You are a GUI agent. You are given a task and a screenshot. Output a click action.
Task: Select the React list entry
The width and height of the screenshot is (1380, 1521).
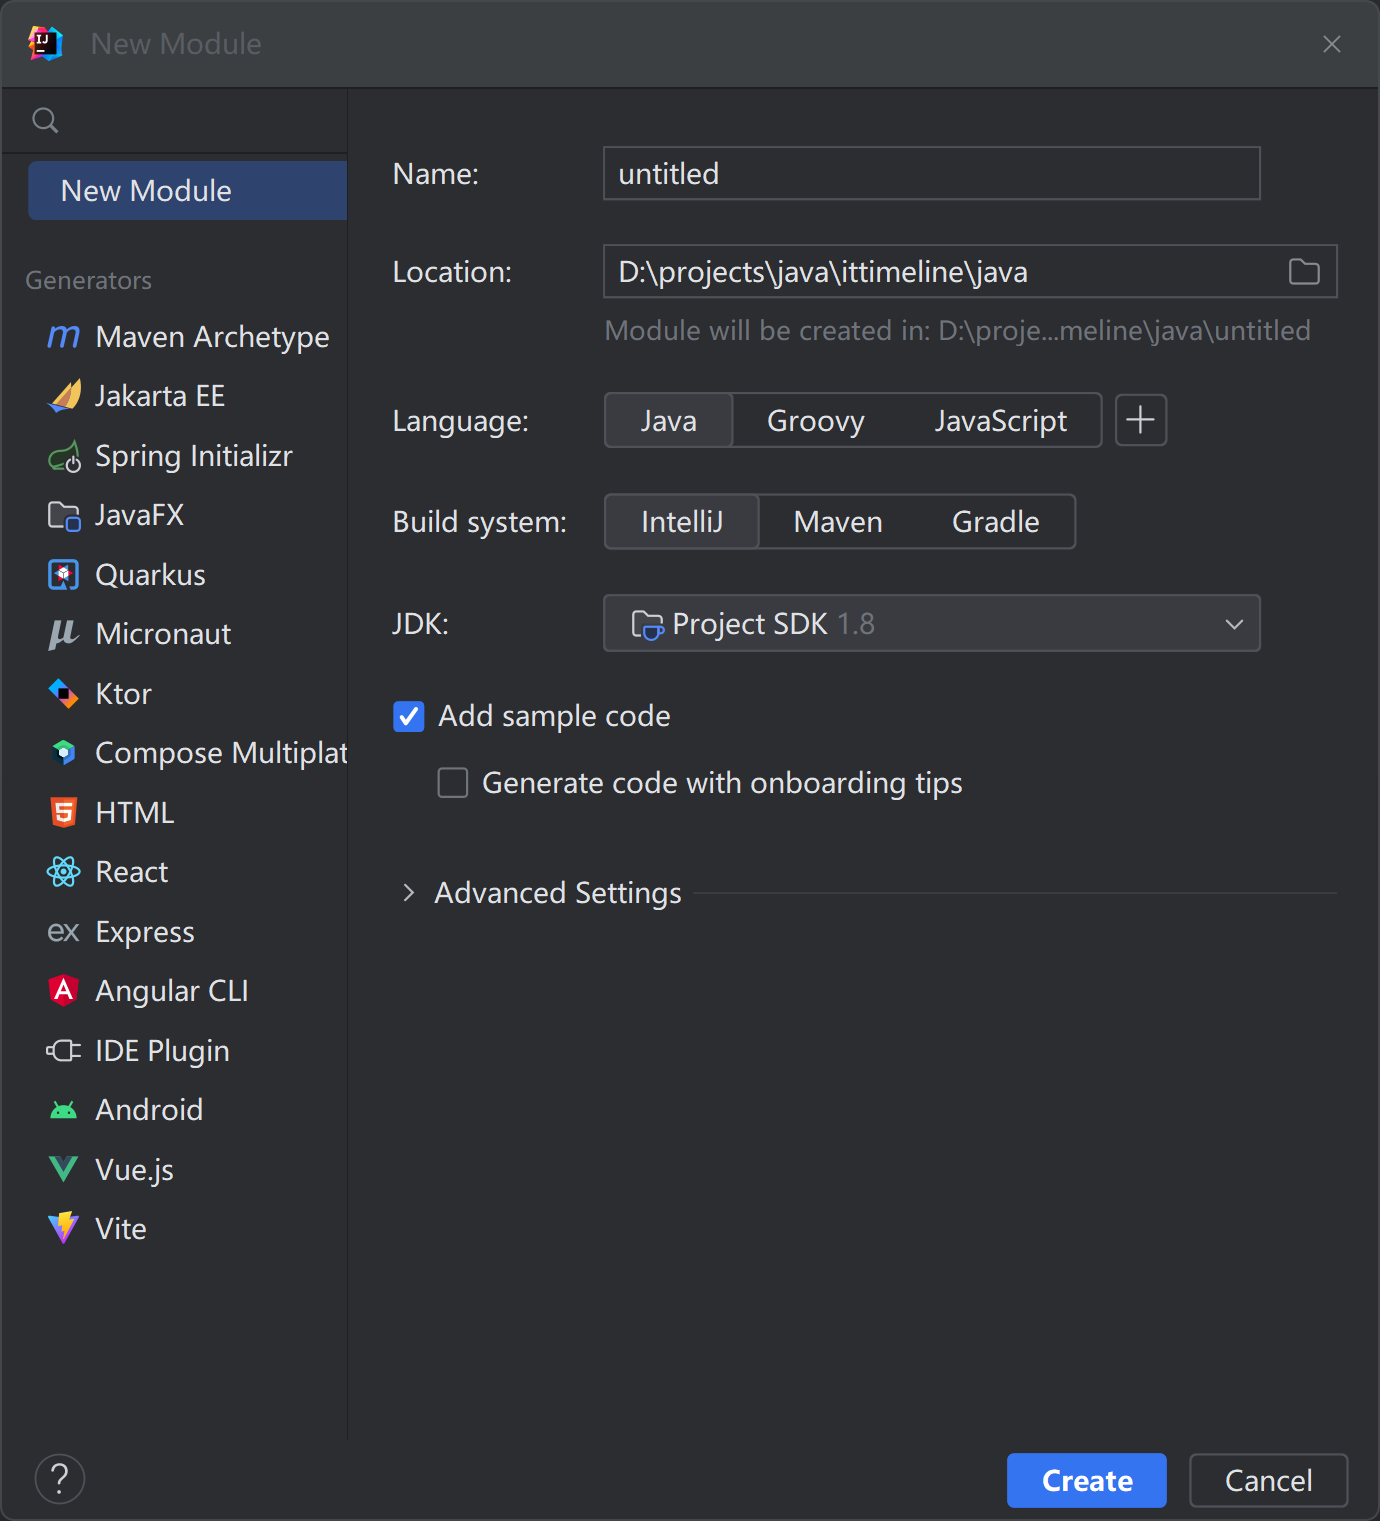tap(188, 872)
